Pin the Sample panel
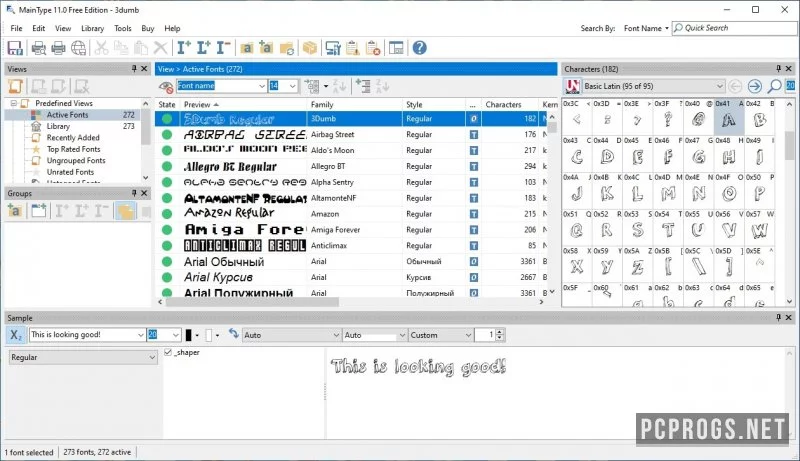 (779, 317)
